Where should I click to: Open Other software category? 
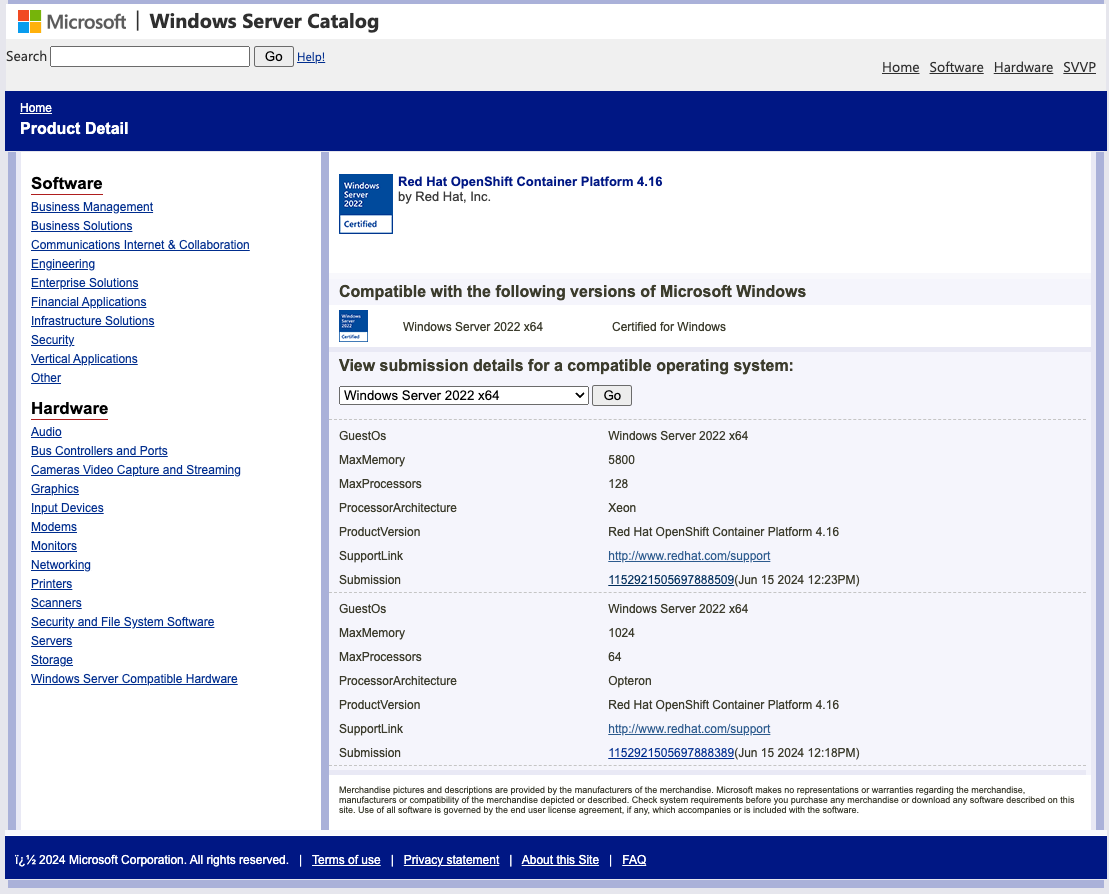(46, 378)
